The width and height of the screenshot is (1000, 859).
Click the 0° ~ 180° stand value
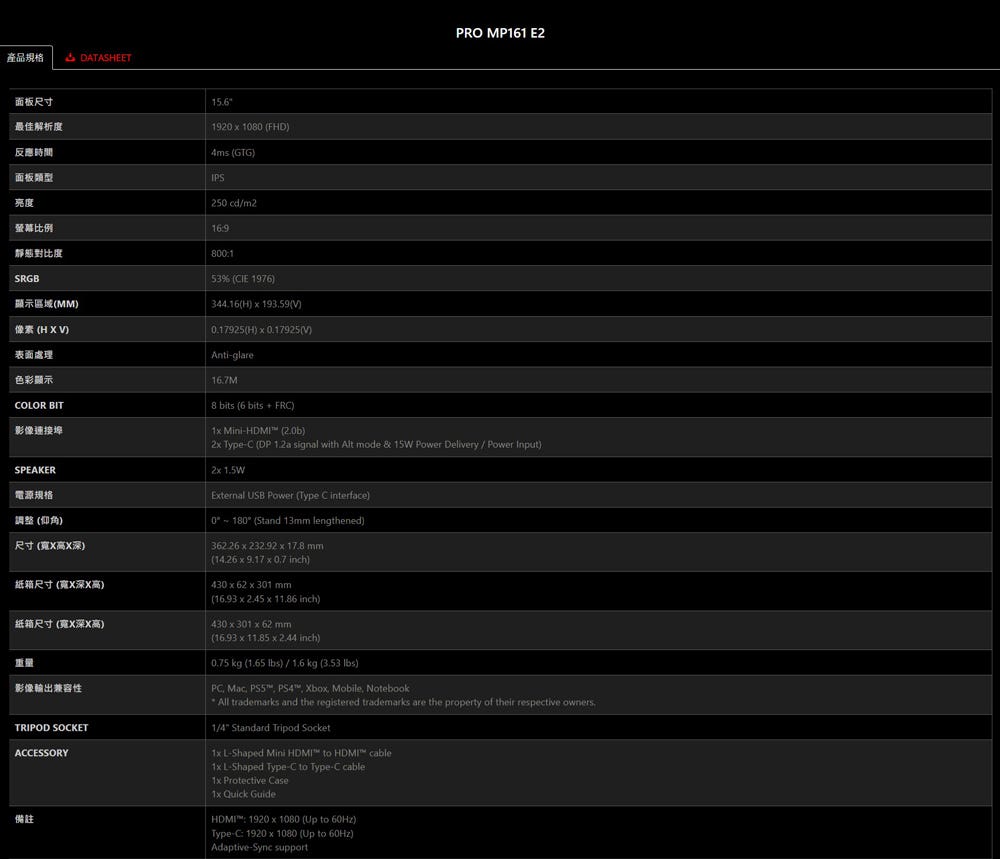pos(288,520)
